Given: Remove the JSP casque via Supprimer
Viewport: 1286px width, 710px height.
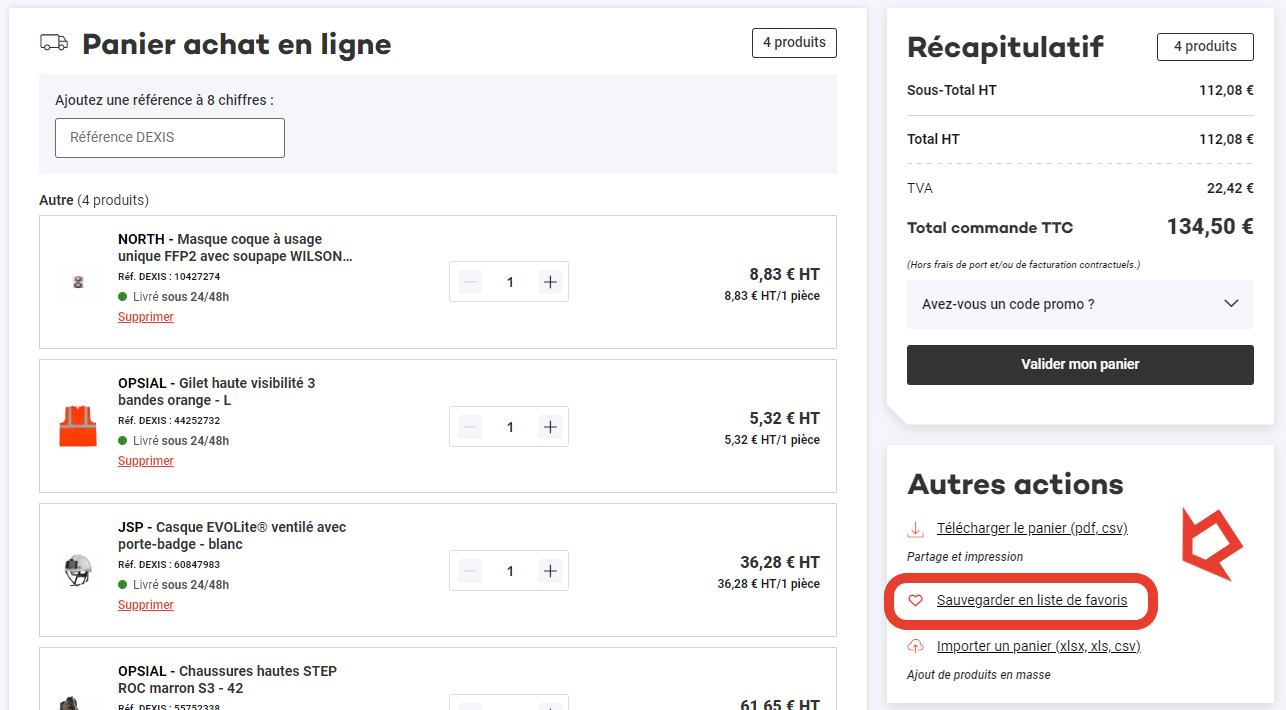Looking at the screenshot, I should coord(146,605).
